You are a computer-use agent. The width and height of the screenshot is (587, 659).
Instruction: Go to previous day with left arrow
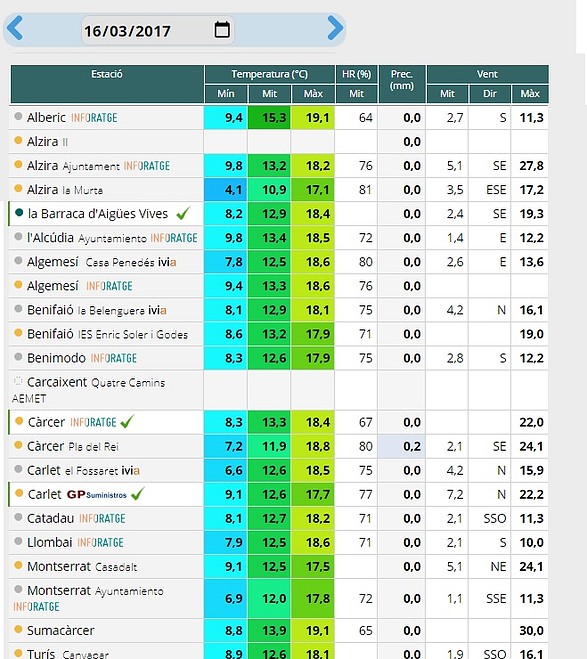pyautogui.click(x=15, y=28)
